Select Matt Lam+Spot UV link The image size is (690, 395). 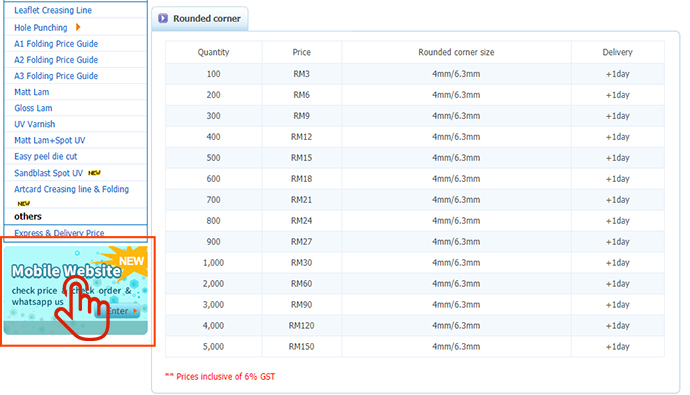[x=50, y=140]
